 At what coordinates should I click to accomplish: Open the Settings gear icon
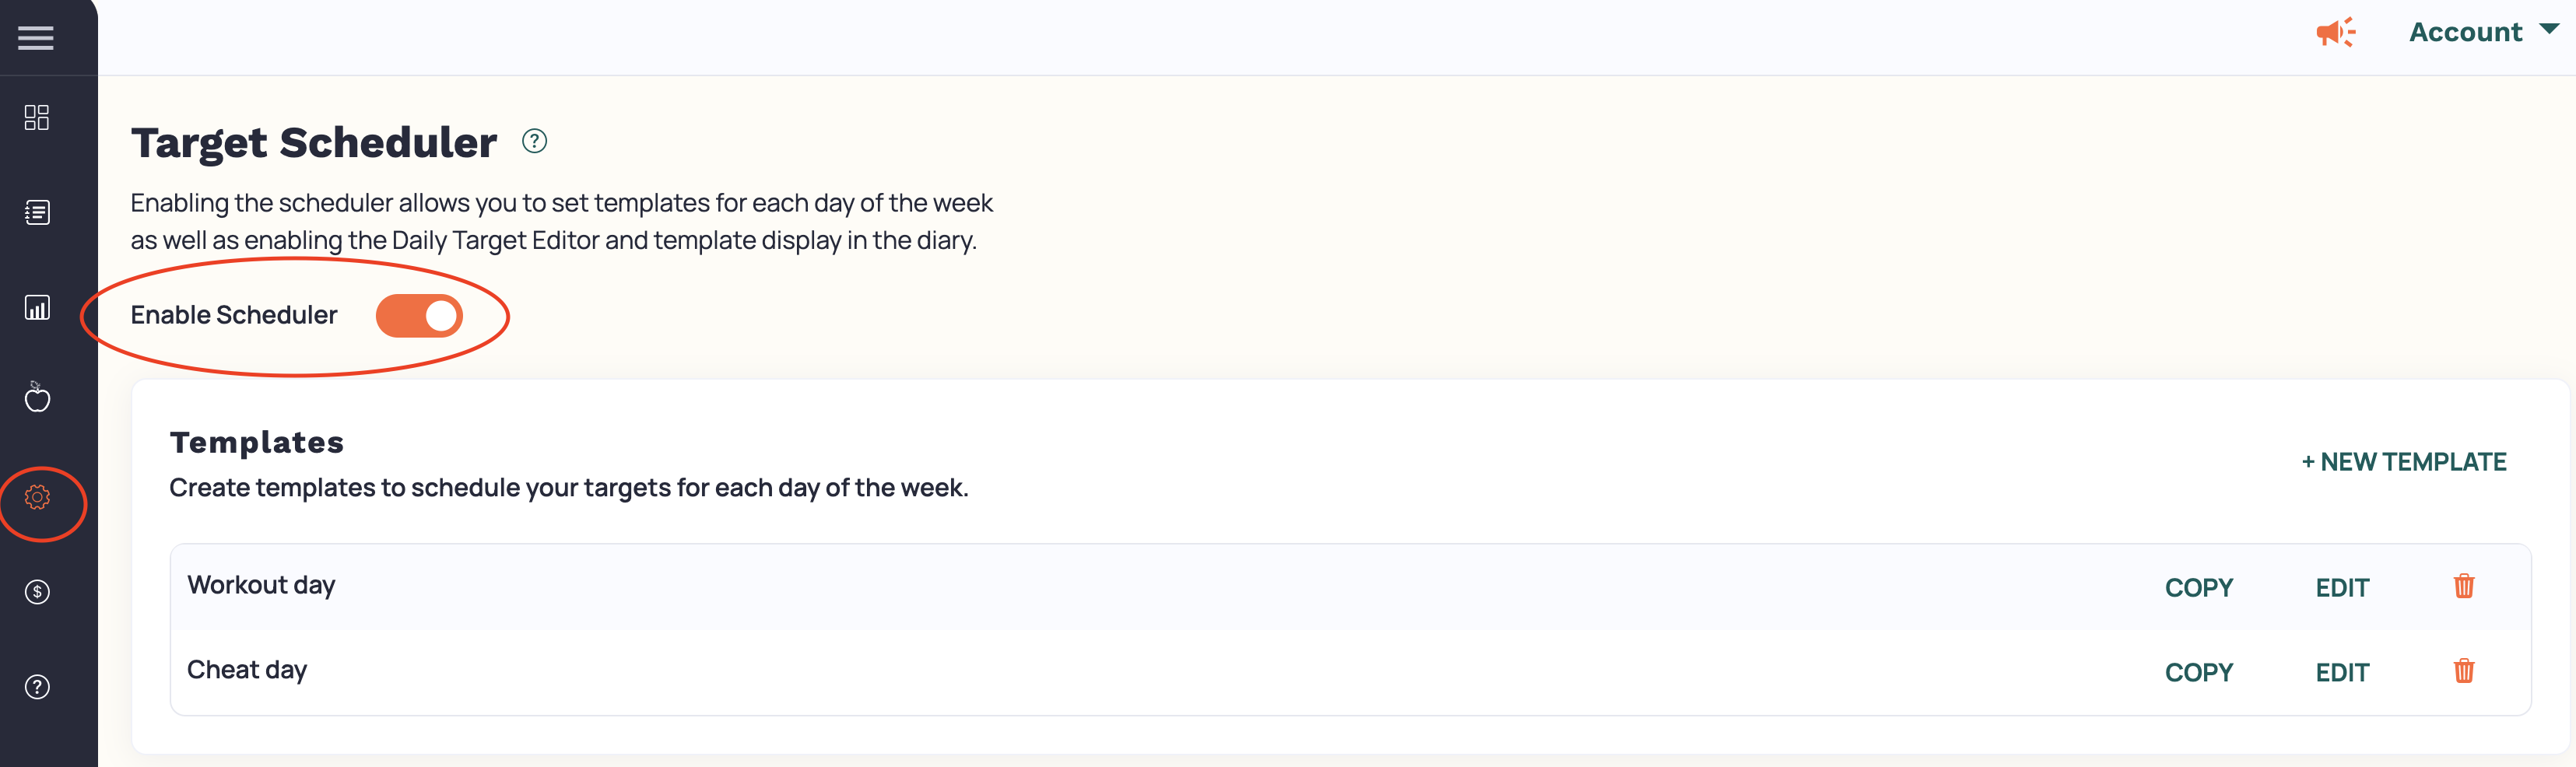(x=37, y=497)
